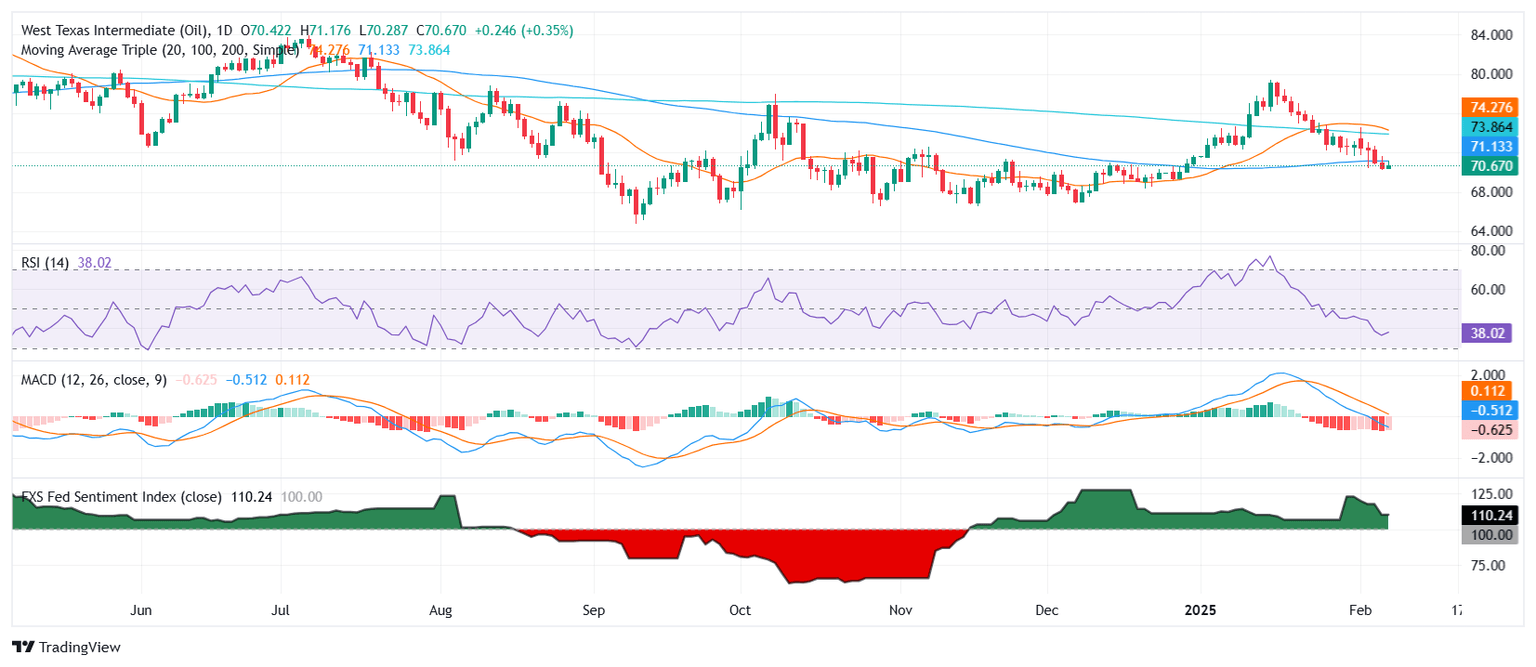Click the blue -0.512 MACD tag
This screenshot has width=1536, height=667.
click(x=1489, y=410)
